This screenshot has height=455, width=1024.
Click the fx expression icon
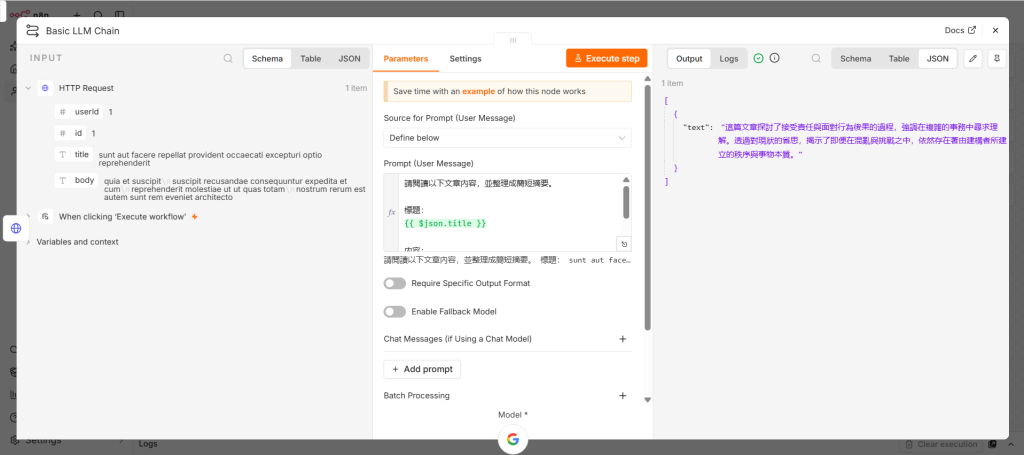tap(391, 212)
